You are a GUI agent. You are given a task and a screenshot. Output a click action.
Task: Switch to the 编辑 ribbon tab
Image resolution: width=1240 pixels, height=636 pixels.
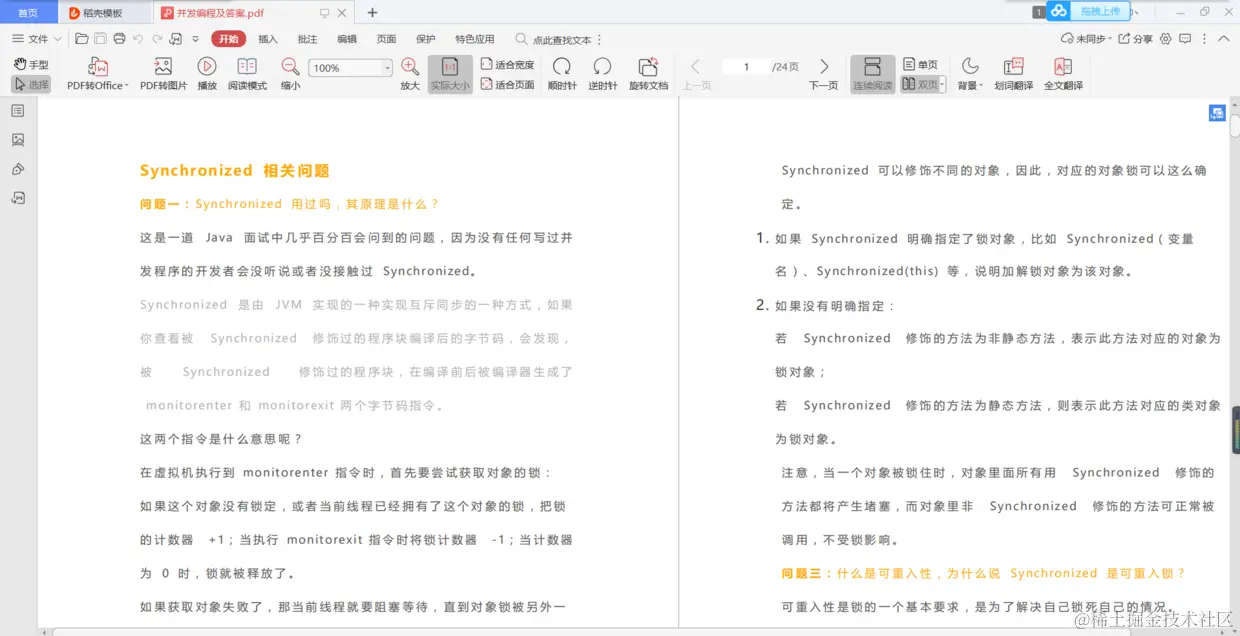coord(346,39)
